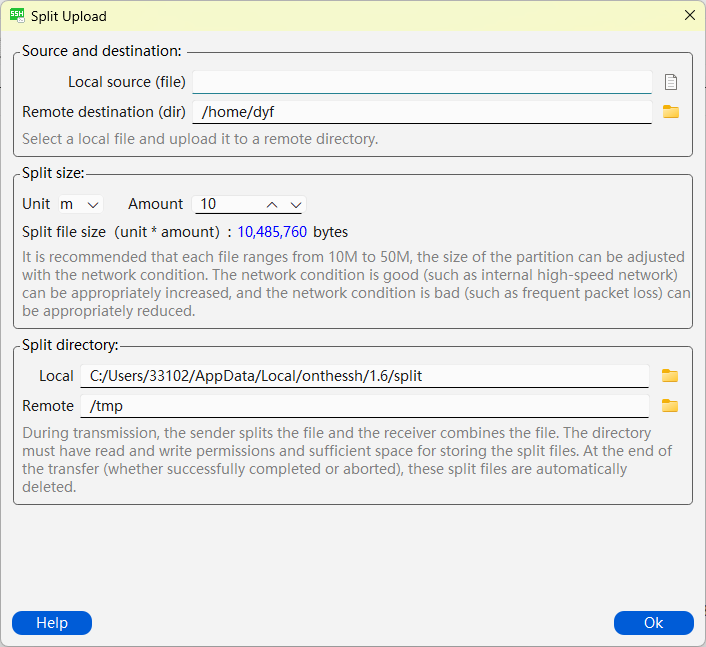Click the Remote /tmp directory field
The image size is (706, 647).
coord(365,406)
